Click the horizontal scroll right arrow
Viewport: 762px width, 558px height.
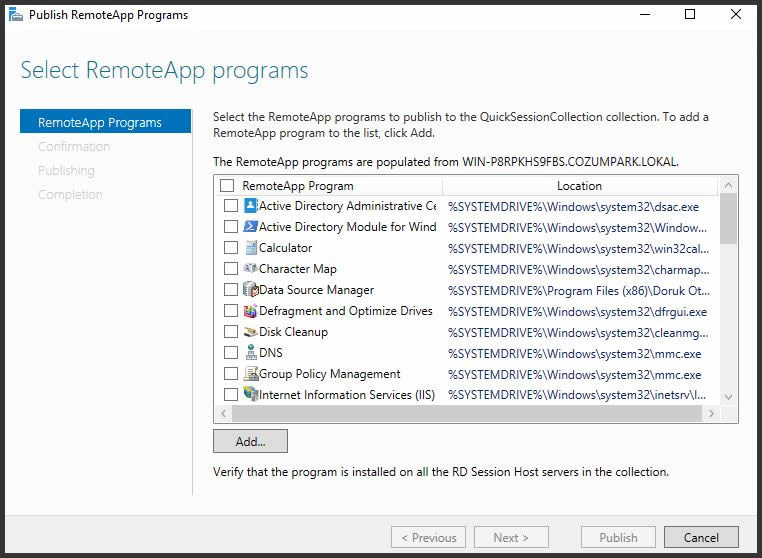click(711, 414)
